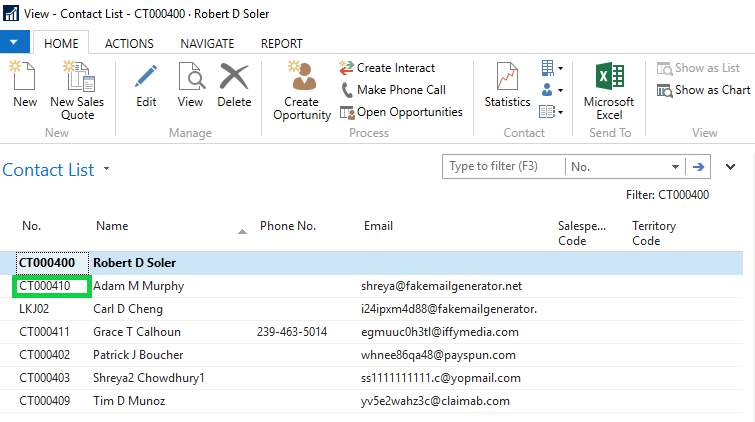Click the Shreya2 Chowdhury1 name

pyautogui.click(x=149, y=378)
